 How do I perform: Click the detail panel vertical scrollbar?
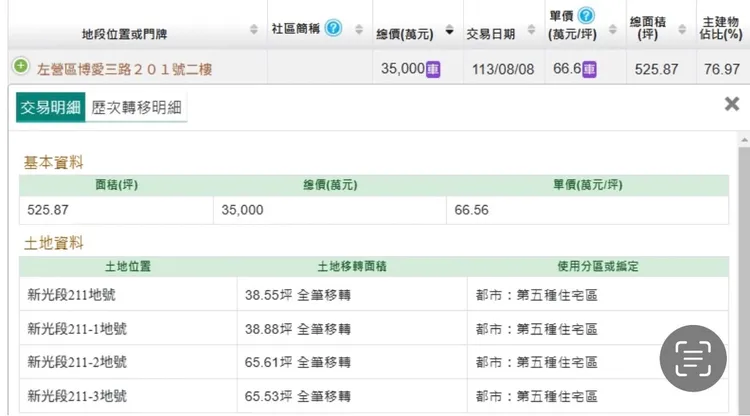point(744,281)
